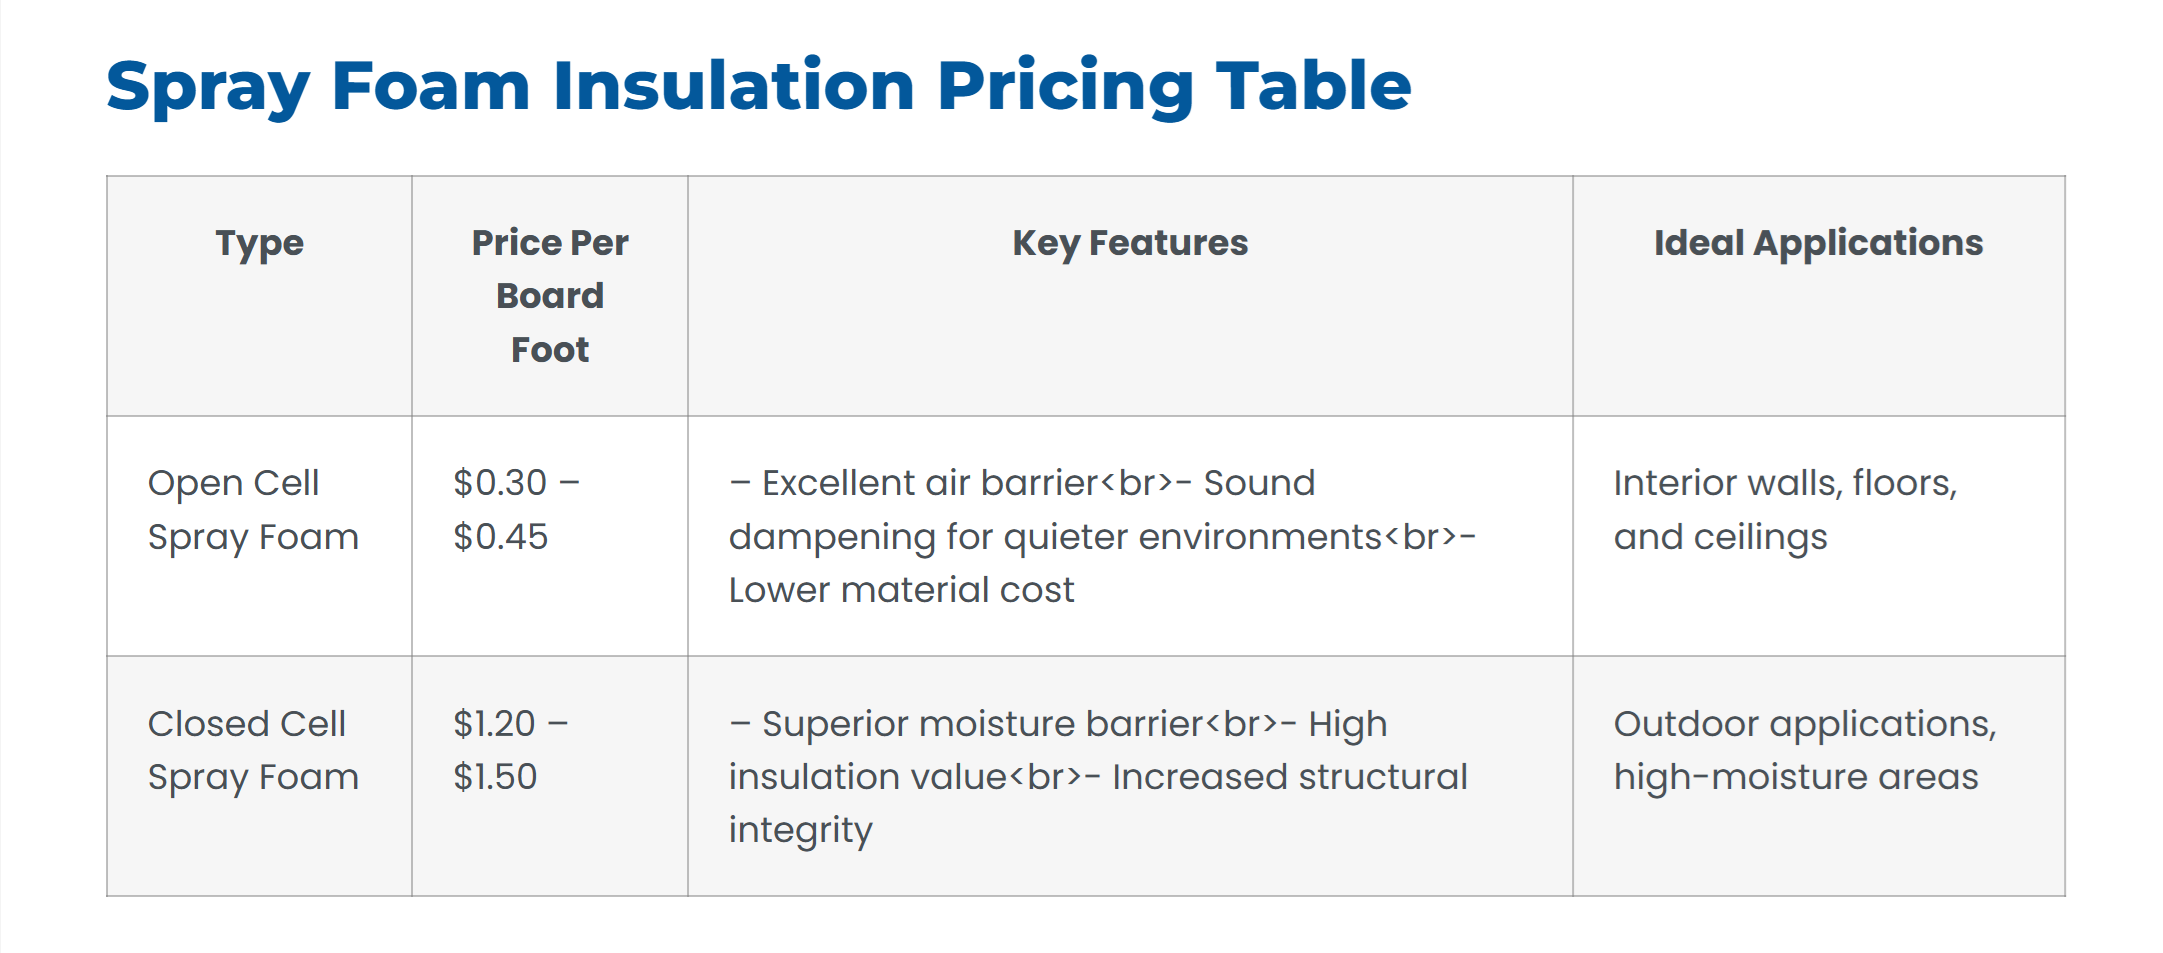Click the $0.30 starting price text
Screen dimensions: 2163x953
pyautogui.click(x=500, y=483)
